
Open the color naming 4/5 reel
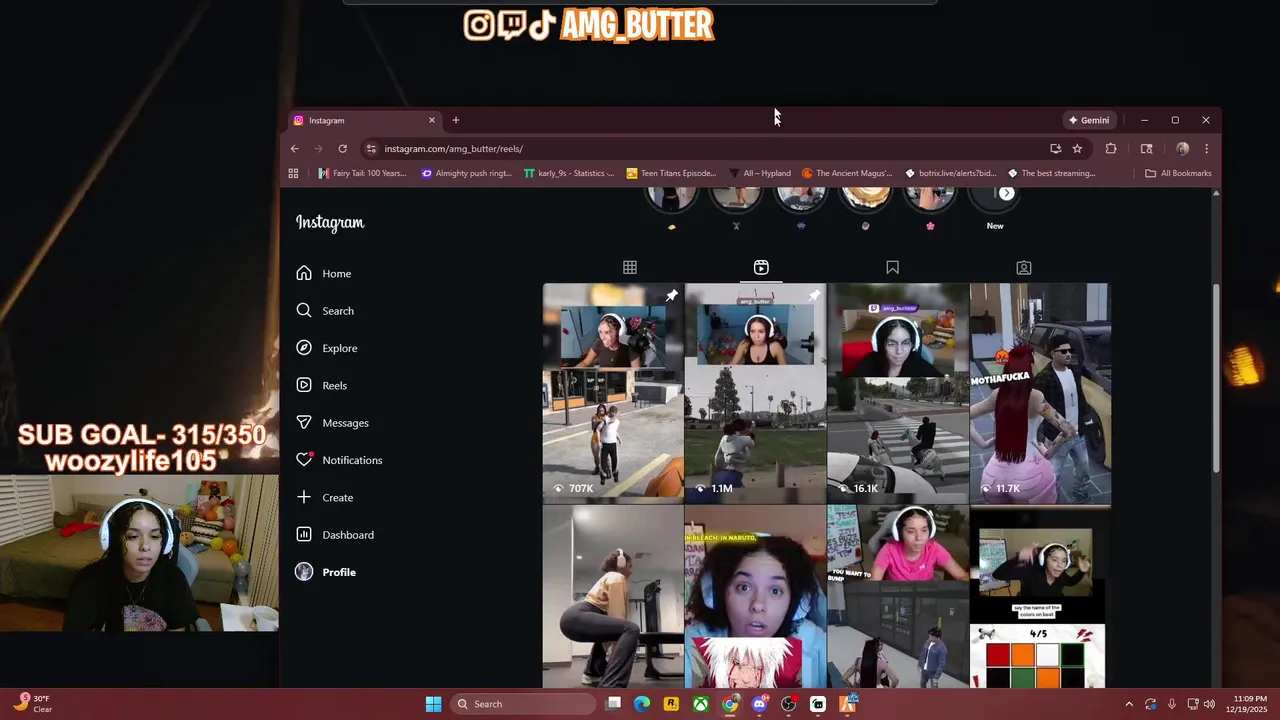[x=1040, y=597]
